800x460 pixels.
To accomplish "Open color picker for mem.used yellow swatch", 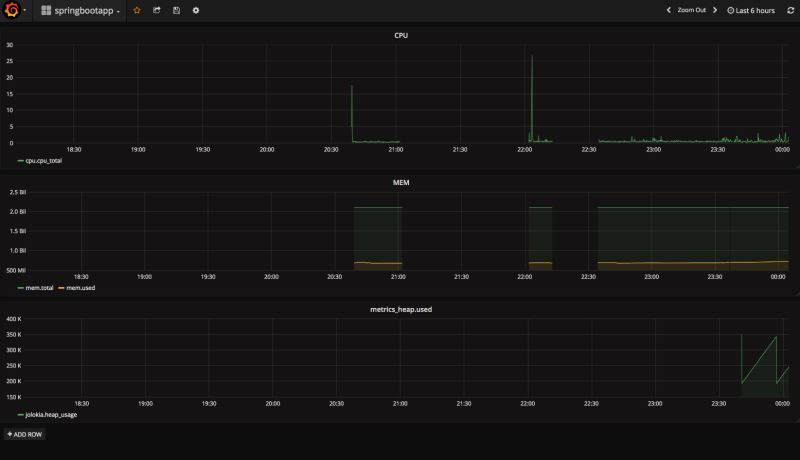I will [x=61, y=288].
